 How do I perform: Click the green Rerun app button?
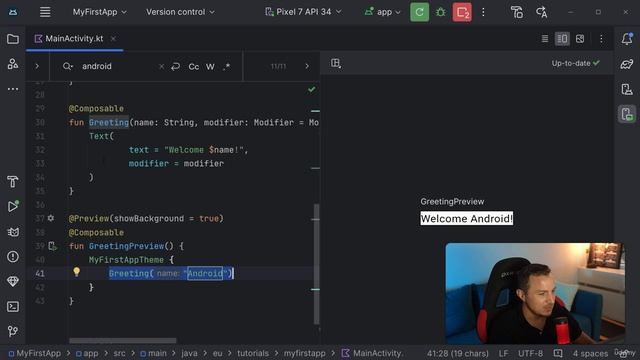419,12
